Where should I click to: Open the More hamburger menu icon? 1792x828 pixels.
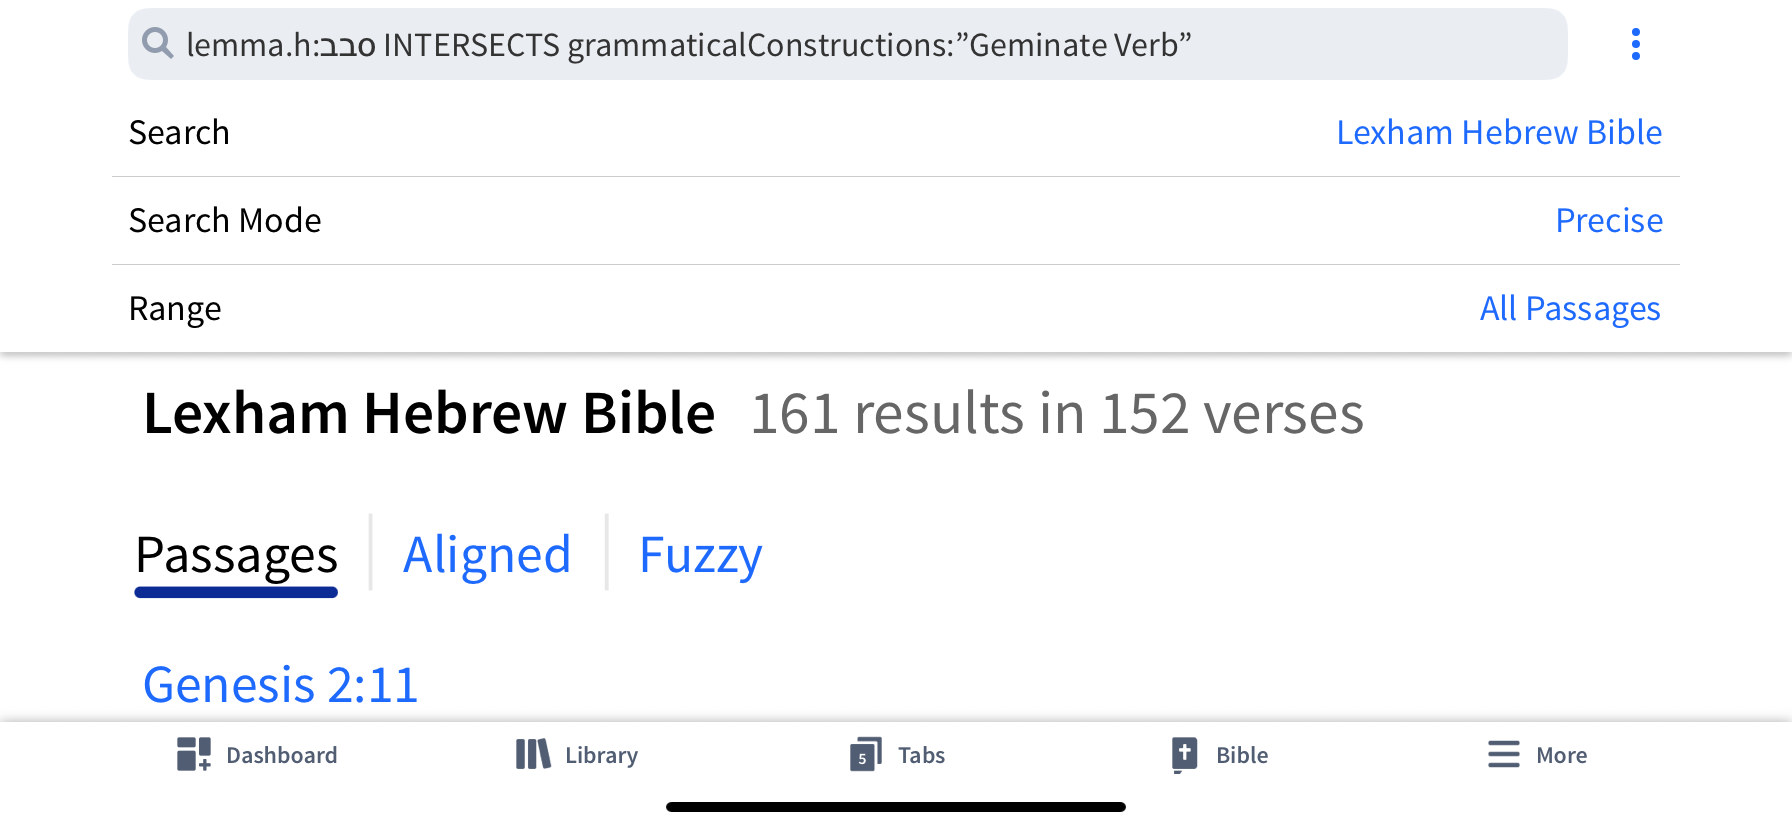click(x=1503, y=754)
